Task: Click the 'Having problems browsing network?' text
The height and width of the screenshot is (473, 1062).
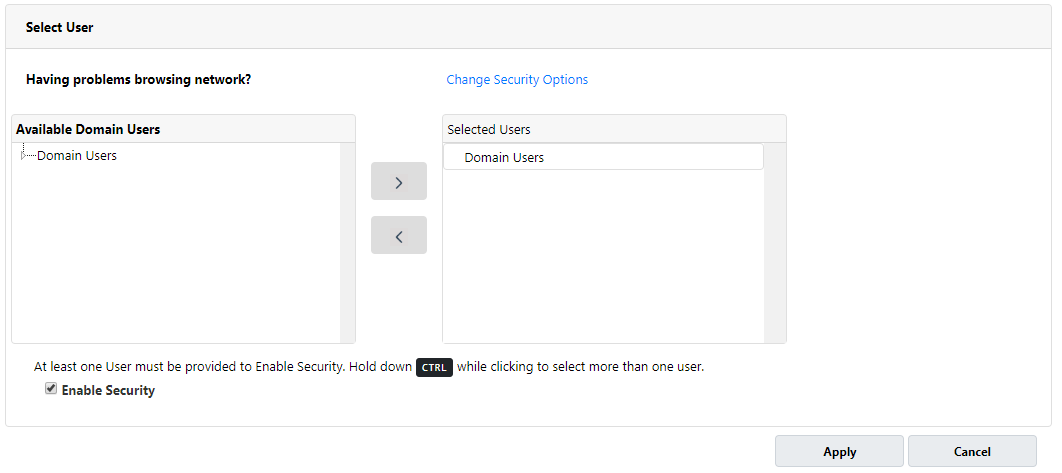Action: [x=138, y=79]
